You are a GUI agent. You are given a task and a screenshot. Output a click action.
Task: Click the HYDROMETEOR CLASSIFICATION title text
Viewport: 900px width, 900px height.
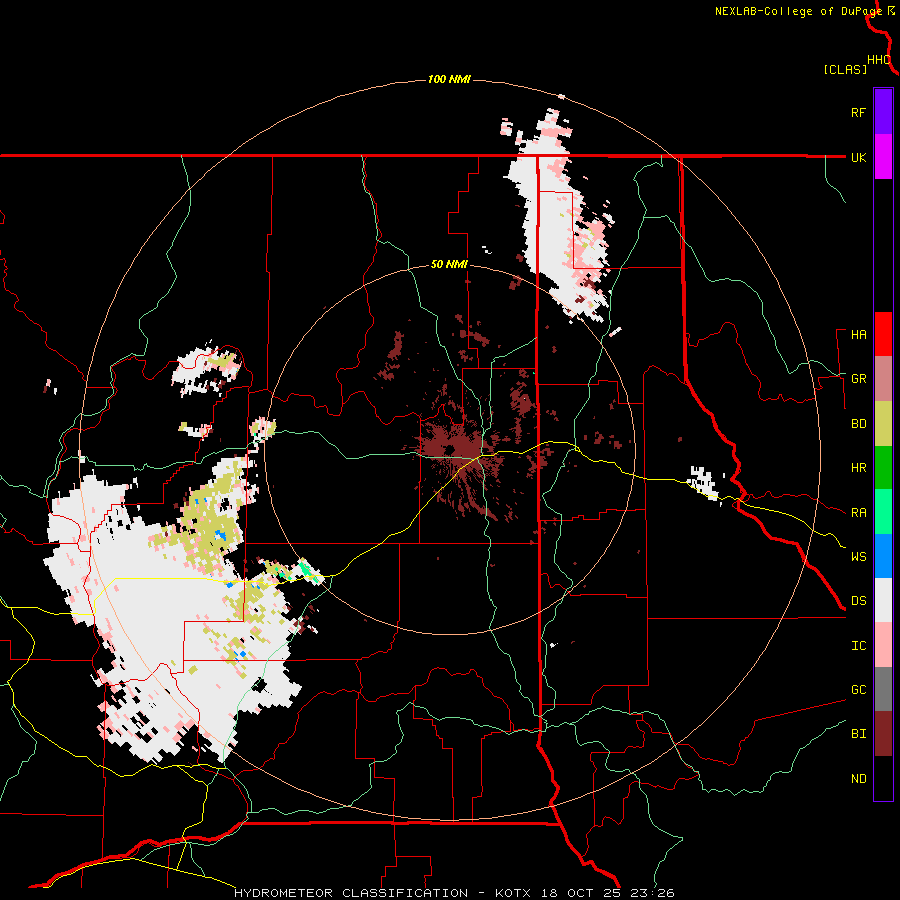point(351,893)
